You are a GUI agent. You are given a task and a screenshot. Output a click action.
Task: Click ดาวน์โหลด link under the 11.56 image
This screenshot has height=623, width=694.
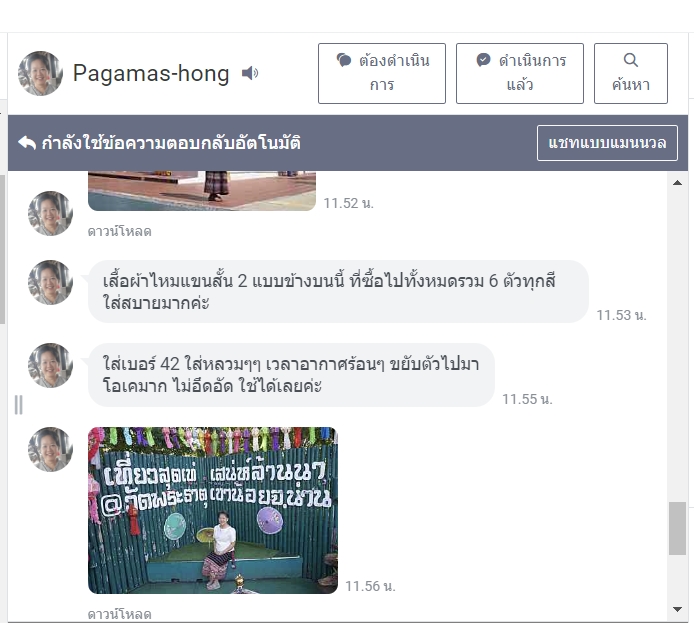[x=120, y=614]
